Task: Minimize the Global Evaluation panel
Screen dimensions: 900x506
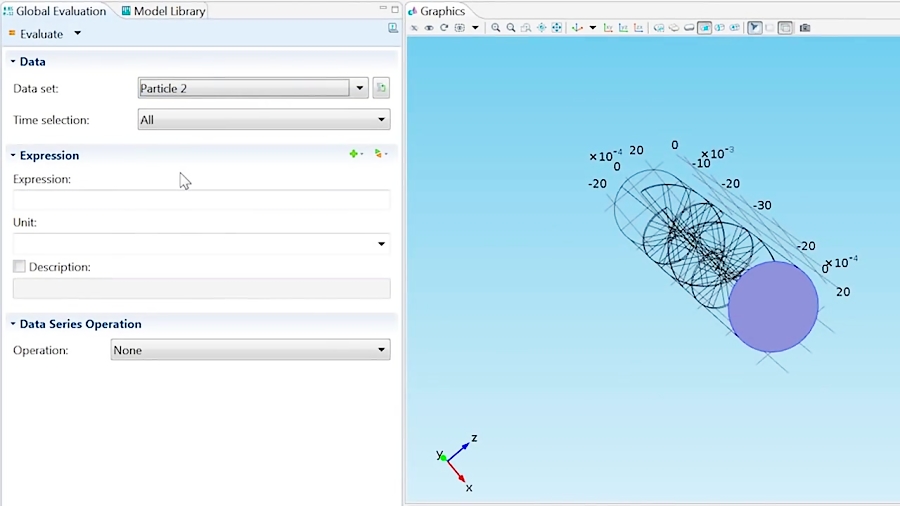Action: (x=383, y=9)
